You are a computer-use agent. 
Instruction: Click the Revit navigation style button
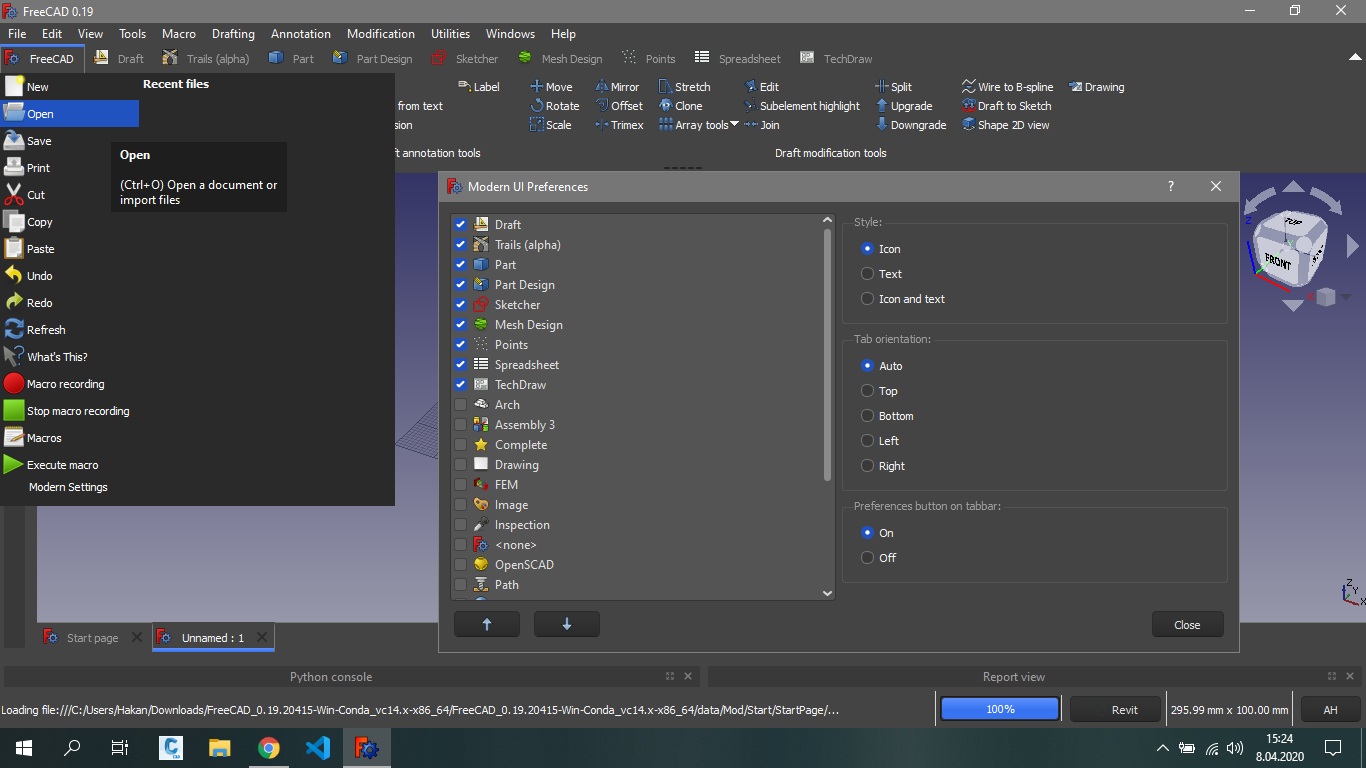pos(1115,709)
